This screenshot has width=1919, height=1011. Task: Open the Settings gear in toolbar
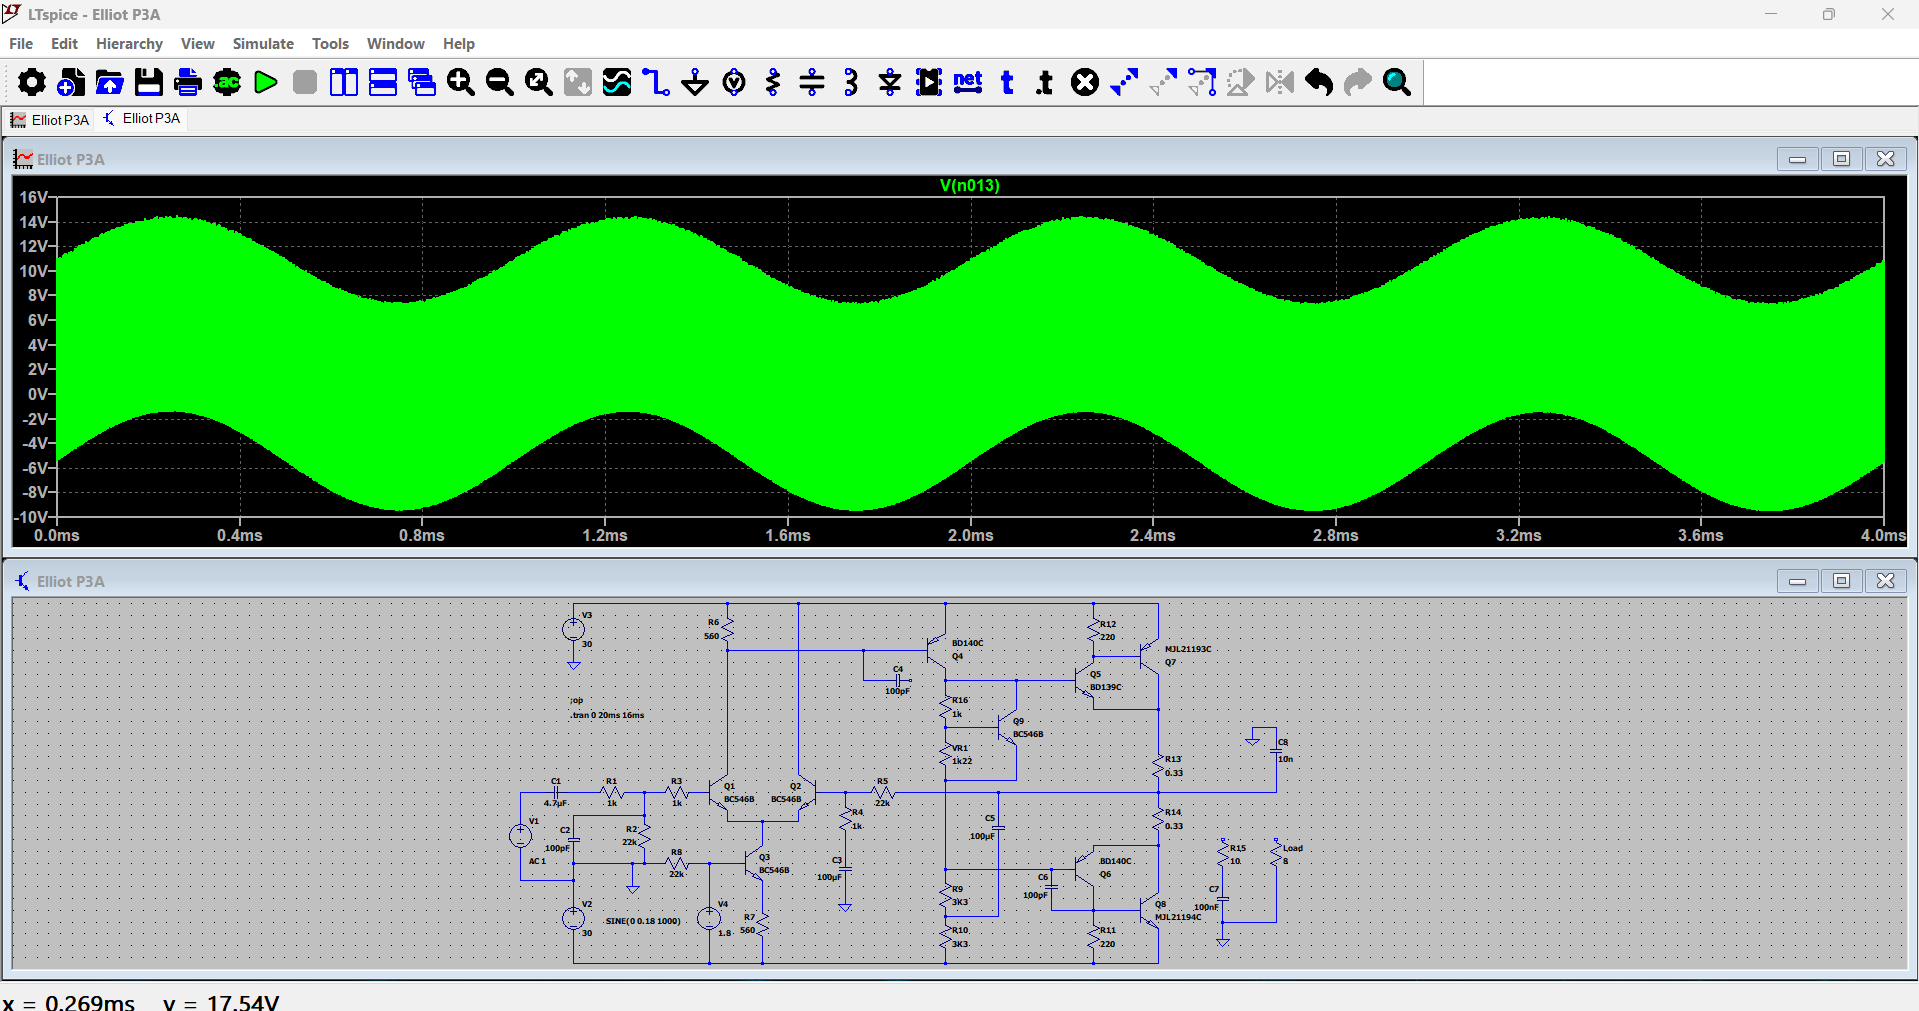click(x=31, y=82)
